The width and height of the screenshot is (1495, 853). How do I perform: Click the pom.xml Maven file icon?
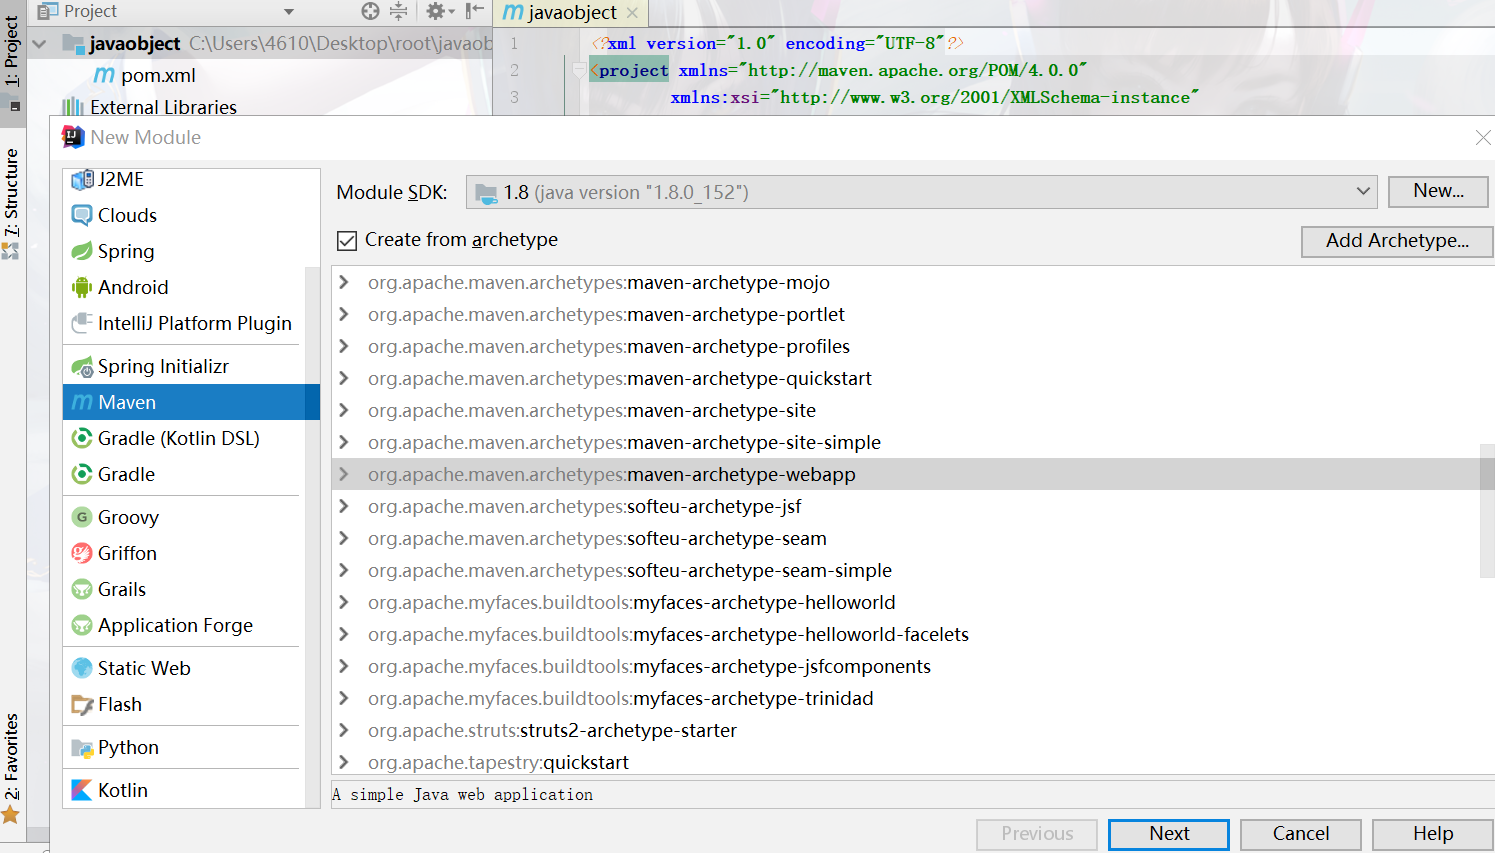[x=104, y=75]
